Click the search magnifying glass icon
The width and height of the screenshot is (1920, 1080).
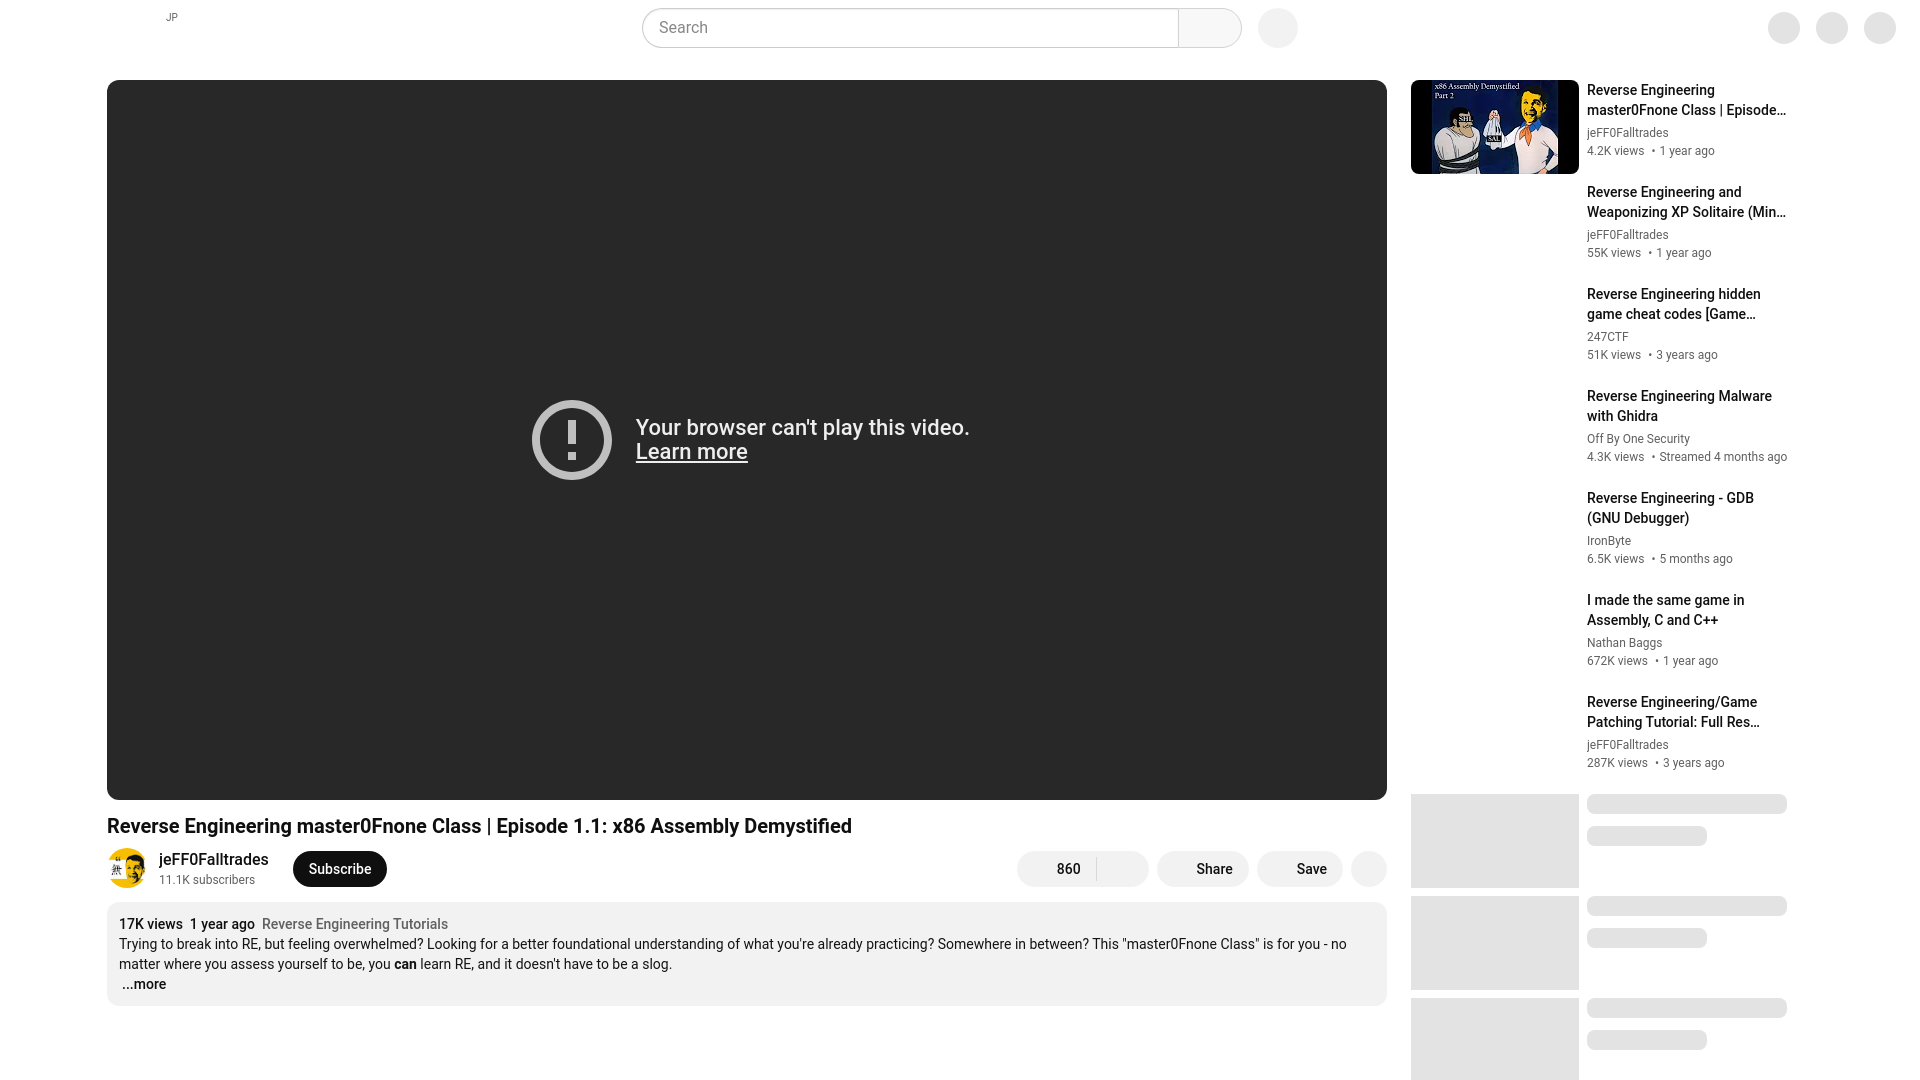coord(1209,28)
